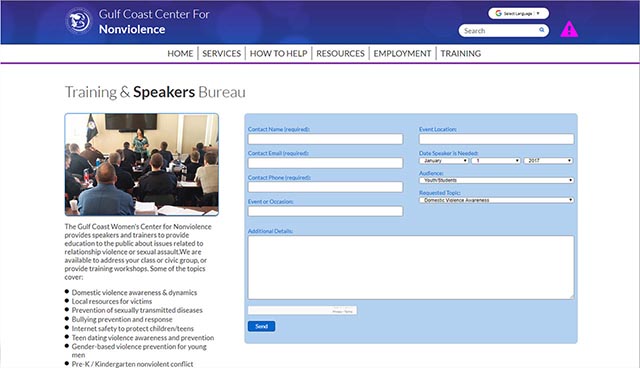
Task: Click 'Internet safety to protect children/teens' item
Action: (133, 328)
